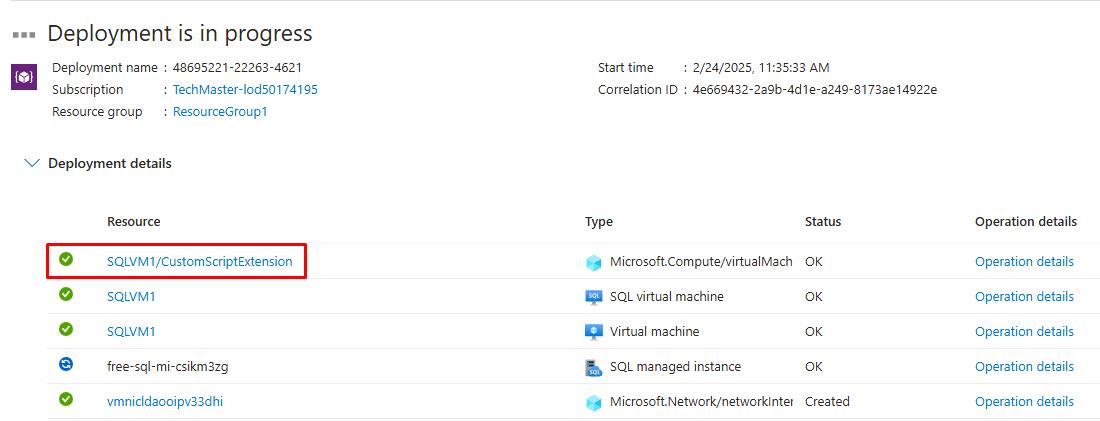Click the Operation details column header
Image resolution: width=1100 pixels, height=421 pixels.
[x=1026, y=221]
